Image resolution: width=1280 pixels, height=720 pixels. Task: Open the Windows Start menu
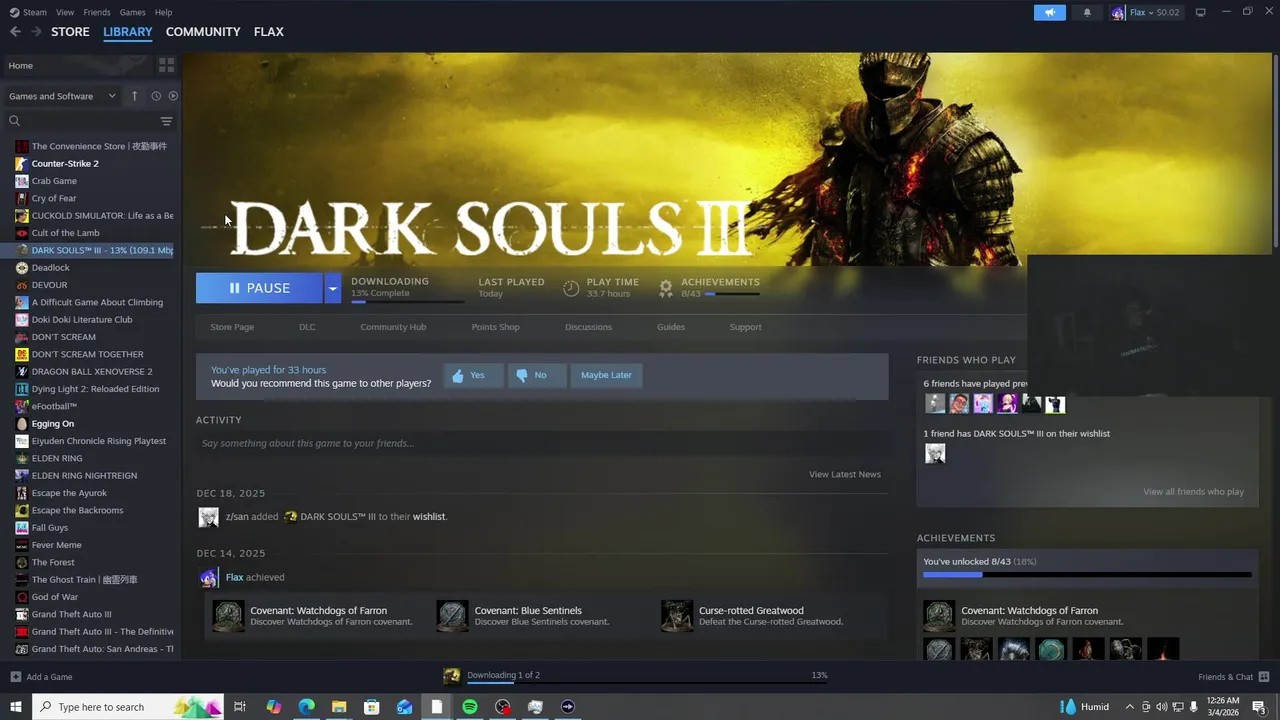tap(16, 707)
